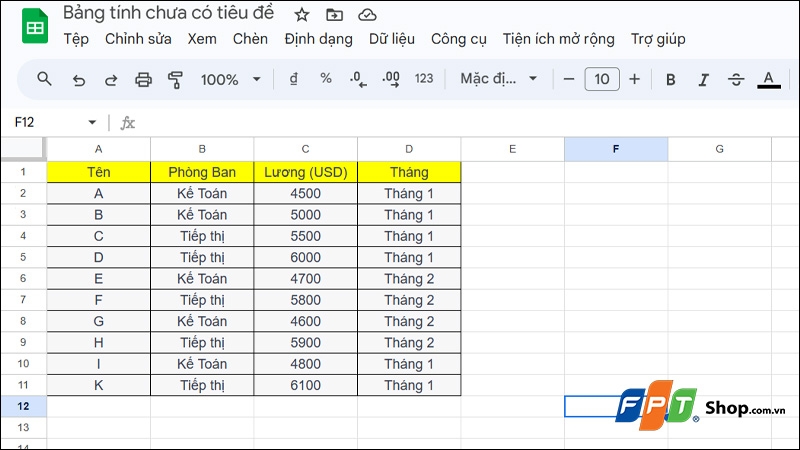Format as currency (đ)

(x=293, y=79)
